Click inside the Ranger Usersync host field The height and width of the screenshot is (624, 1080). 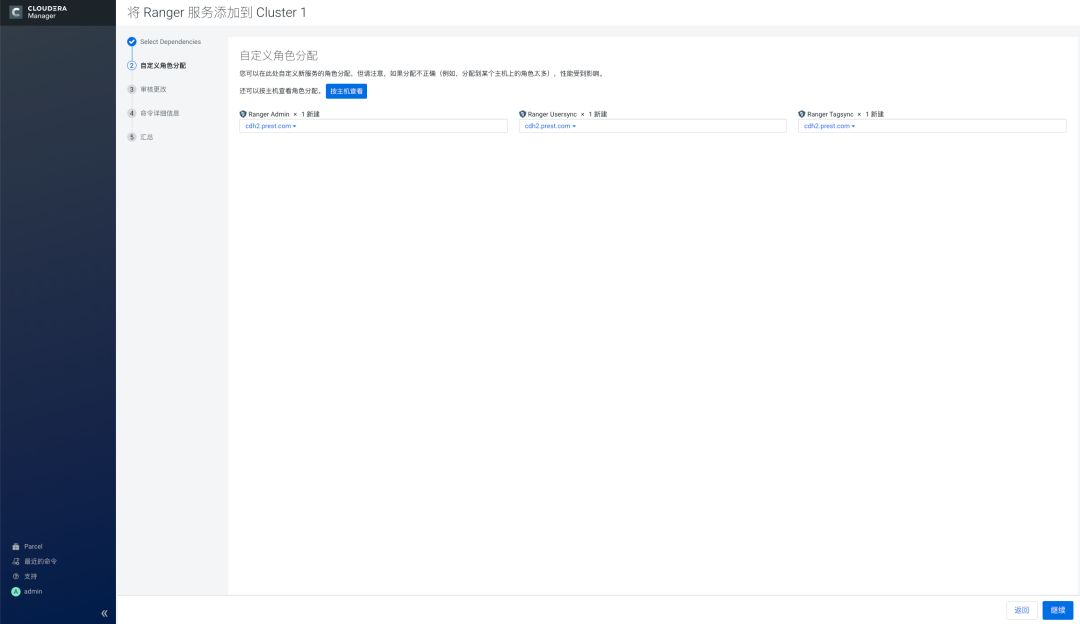point(652,126)
